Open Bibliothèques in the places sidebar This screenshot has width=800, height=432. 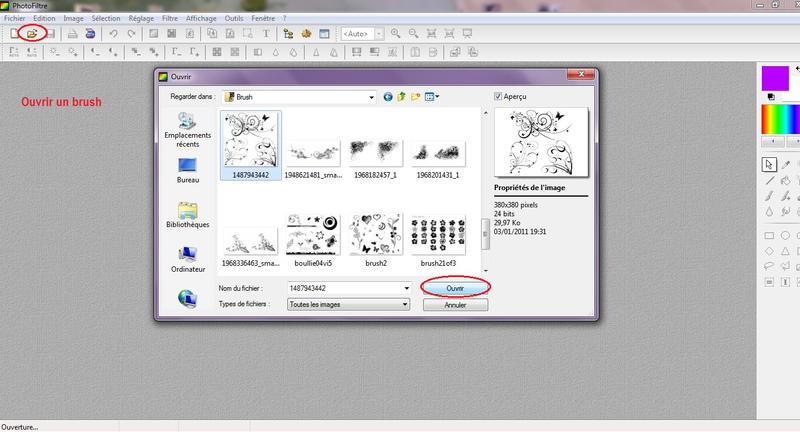tap(187, 215)
